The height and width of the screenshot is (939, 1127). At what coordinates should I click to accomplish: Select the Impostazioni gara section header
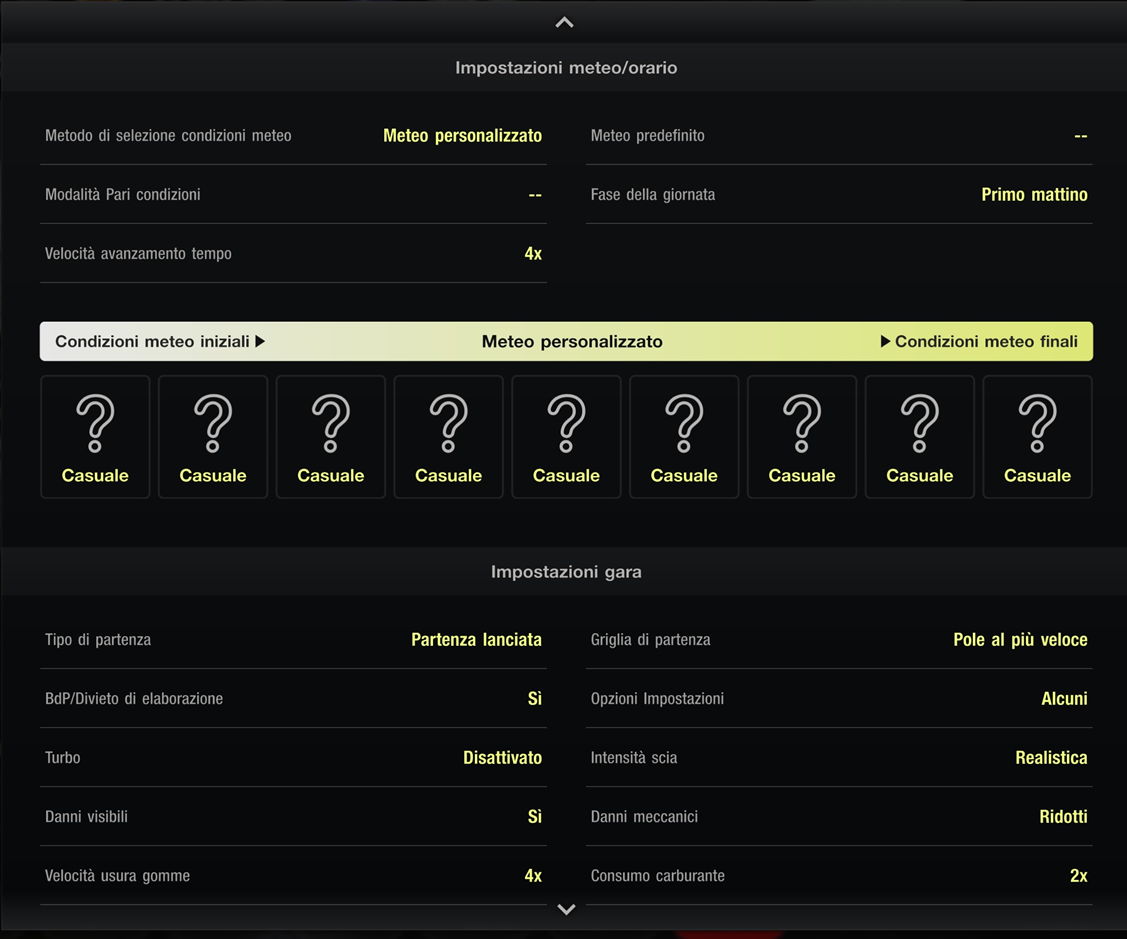(x=566, y=572)
